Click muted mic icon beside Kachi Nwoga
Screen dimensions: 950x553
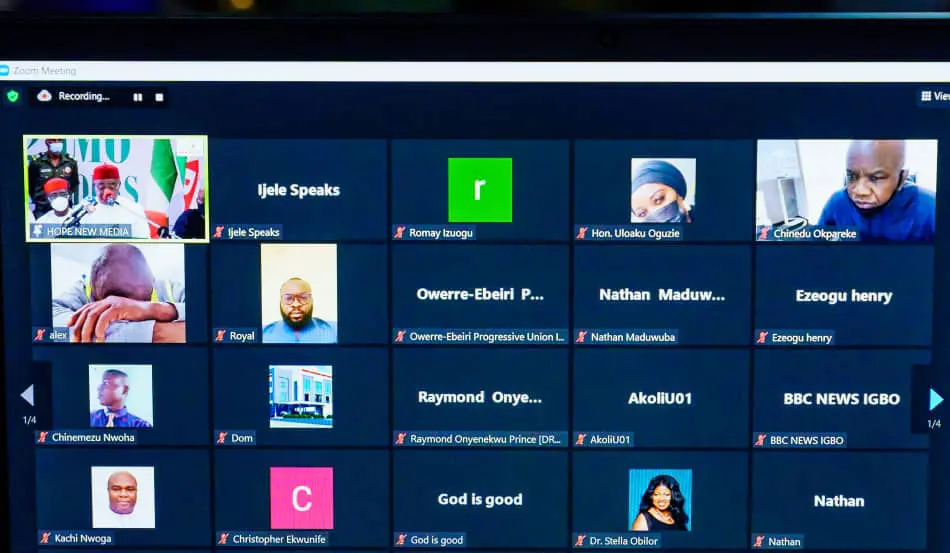45,538
